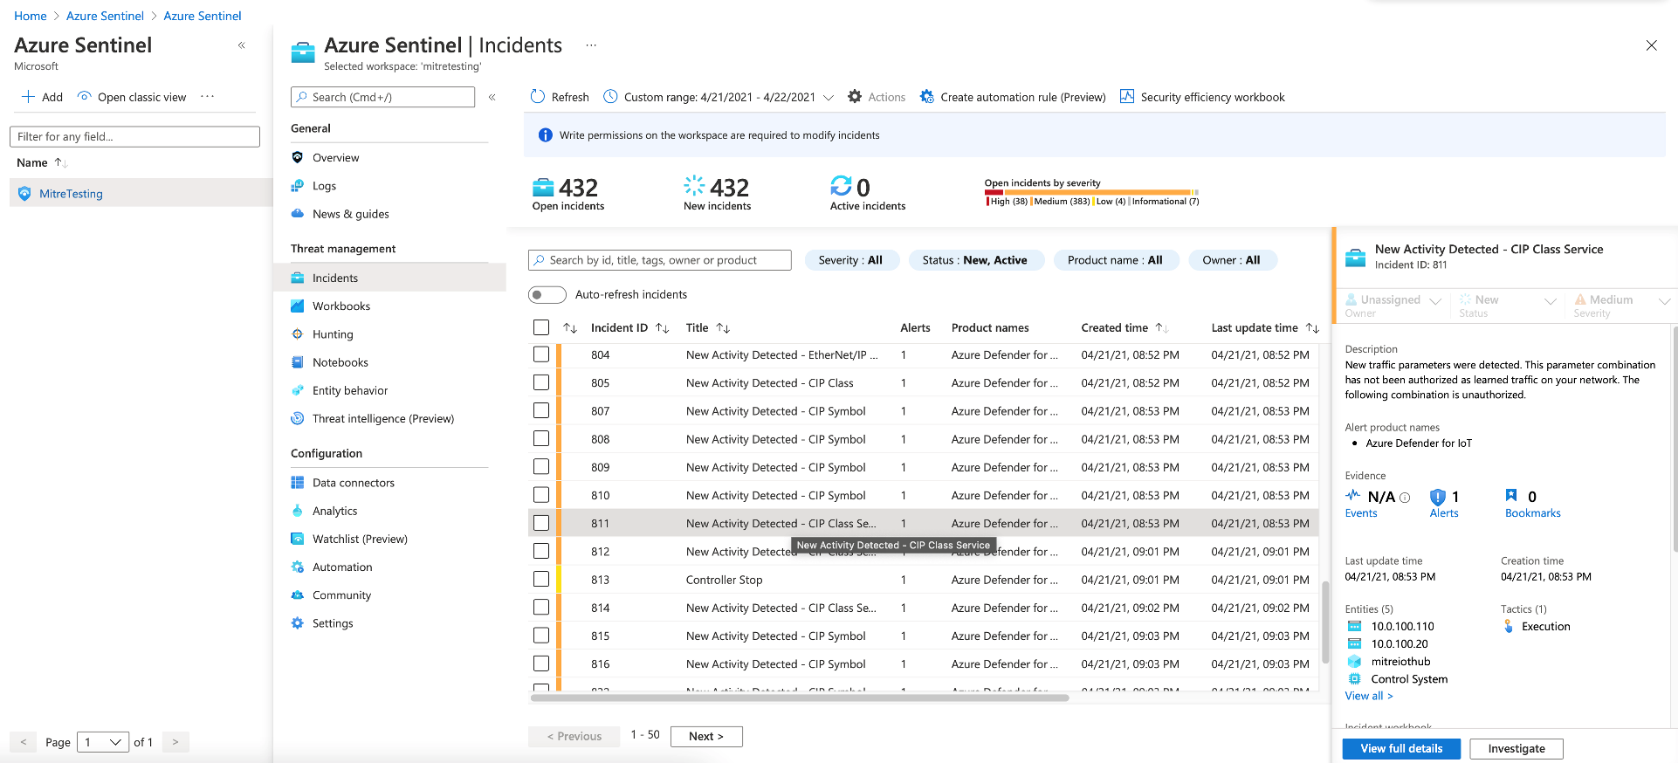The height and width of the screenshot is (763, 1678).
Task: Click the Filter for any field box
Action: click(135, 136)
